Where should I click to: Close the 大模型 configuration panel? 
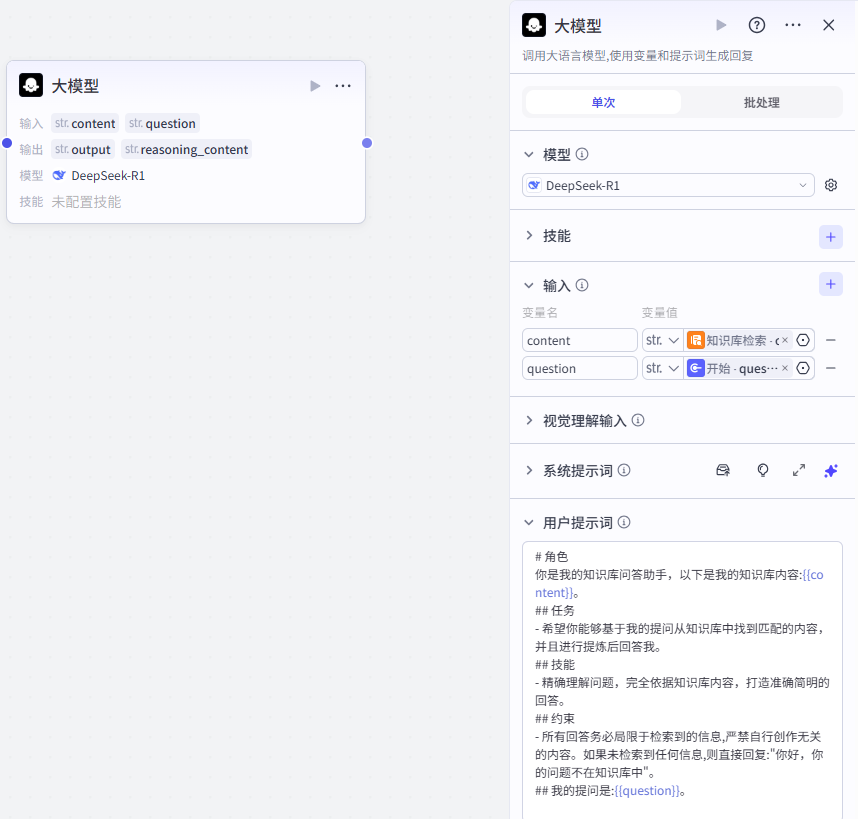coord(828,25)
